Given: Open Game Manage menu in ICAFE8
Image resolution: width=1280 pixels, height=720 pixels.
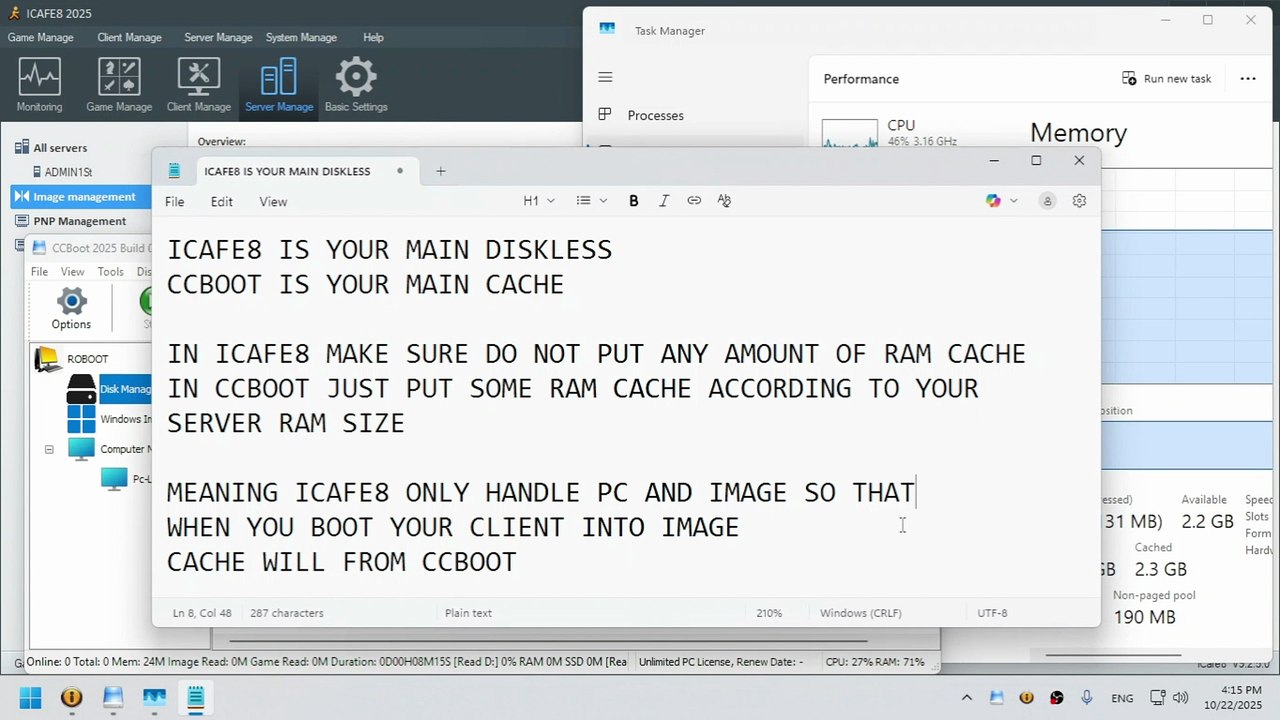Looking at the screenshot, I should (x=40, y=37).
